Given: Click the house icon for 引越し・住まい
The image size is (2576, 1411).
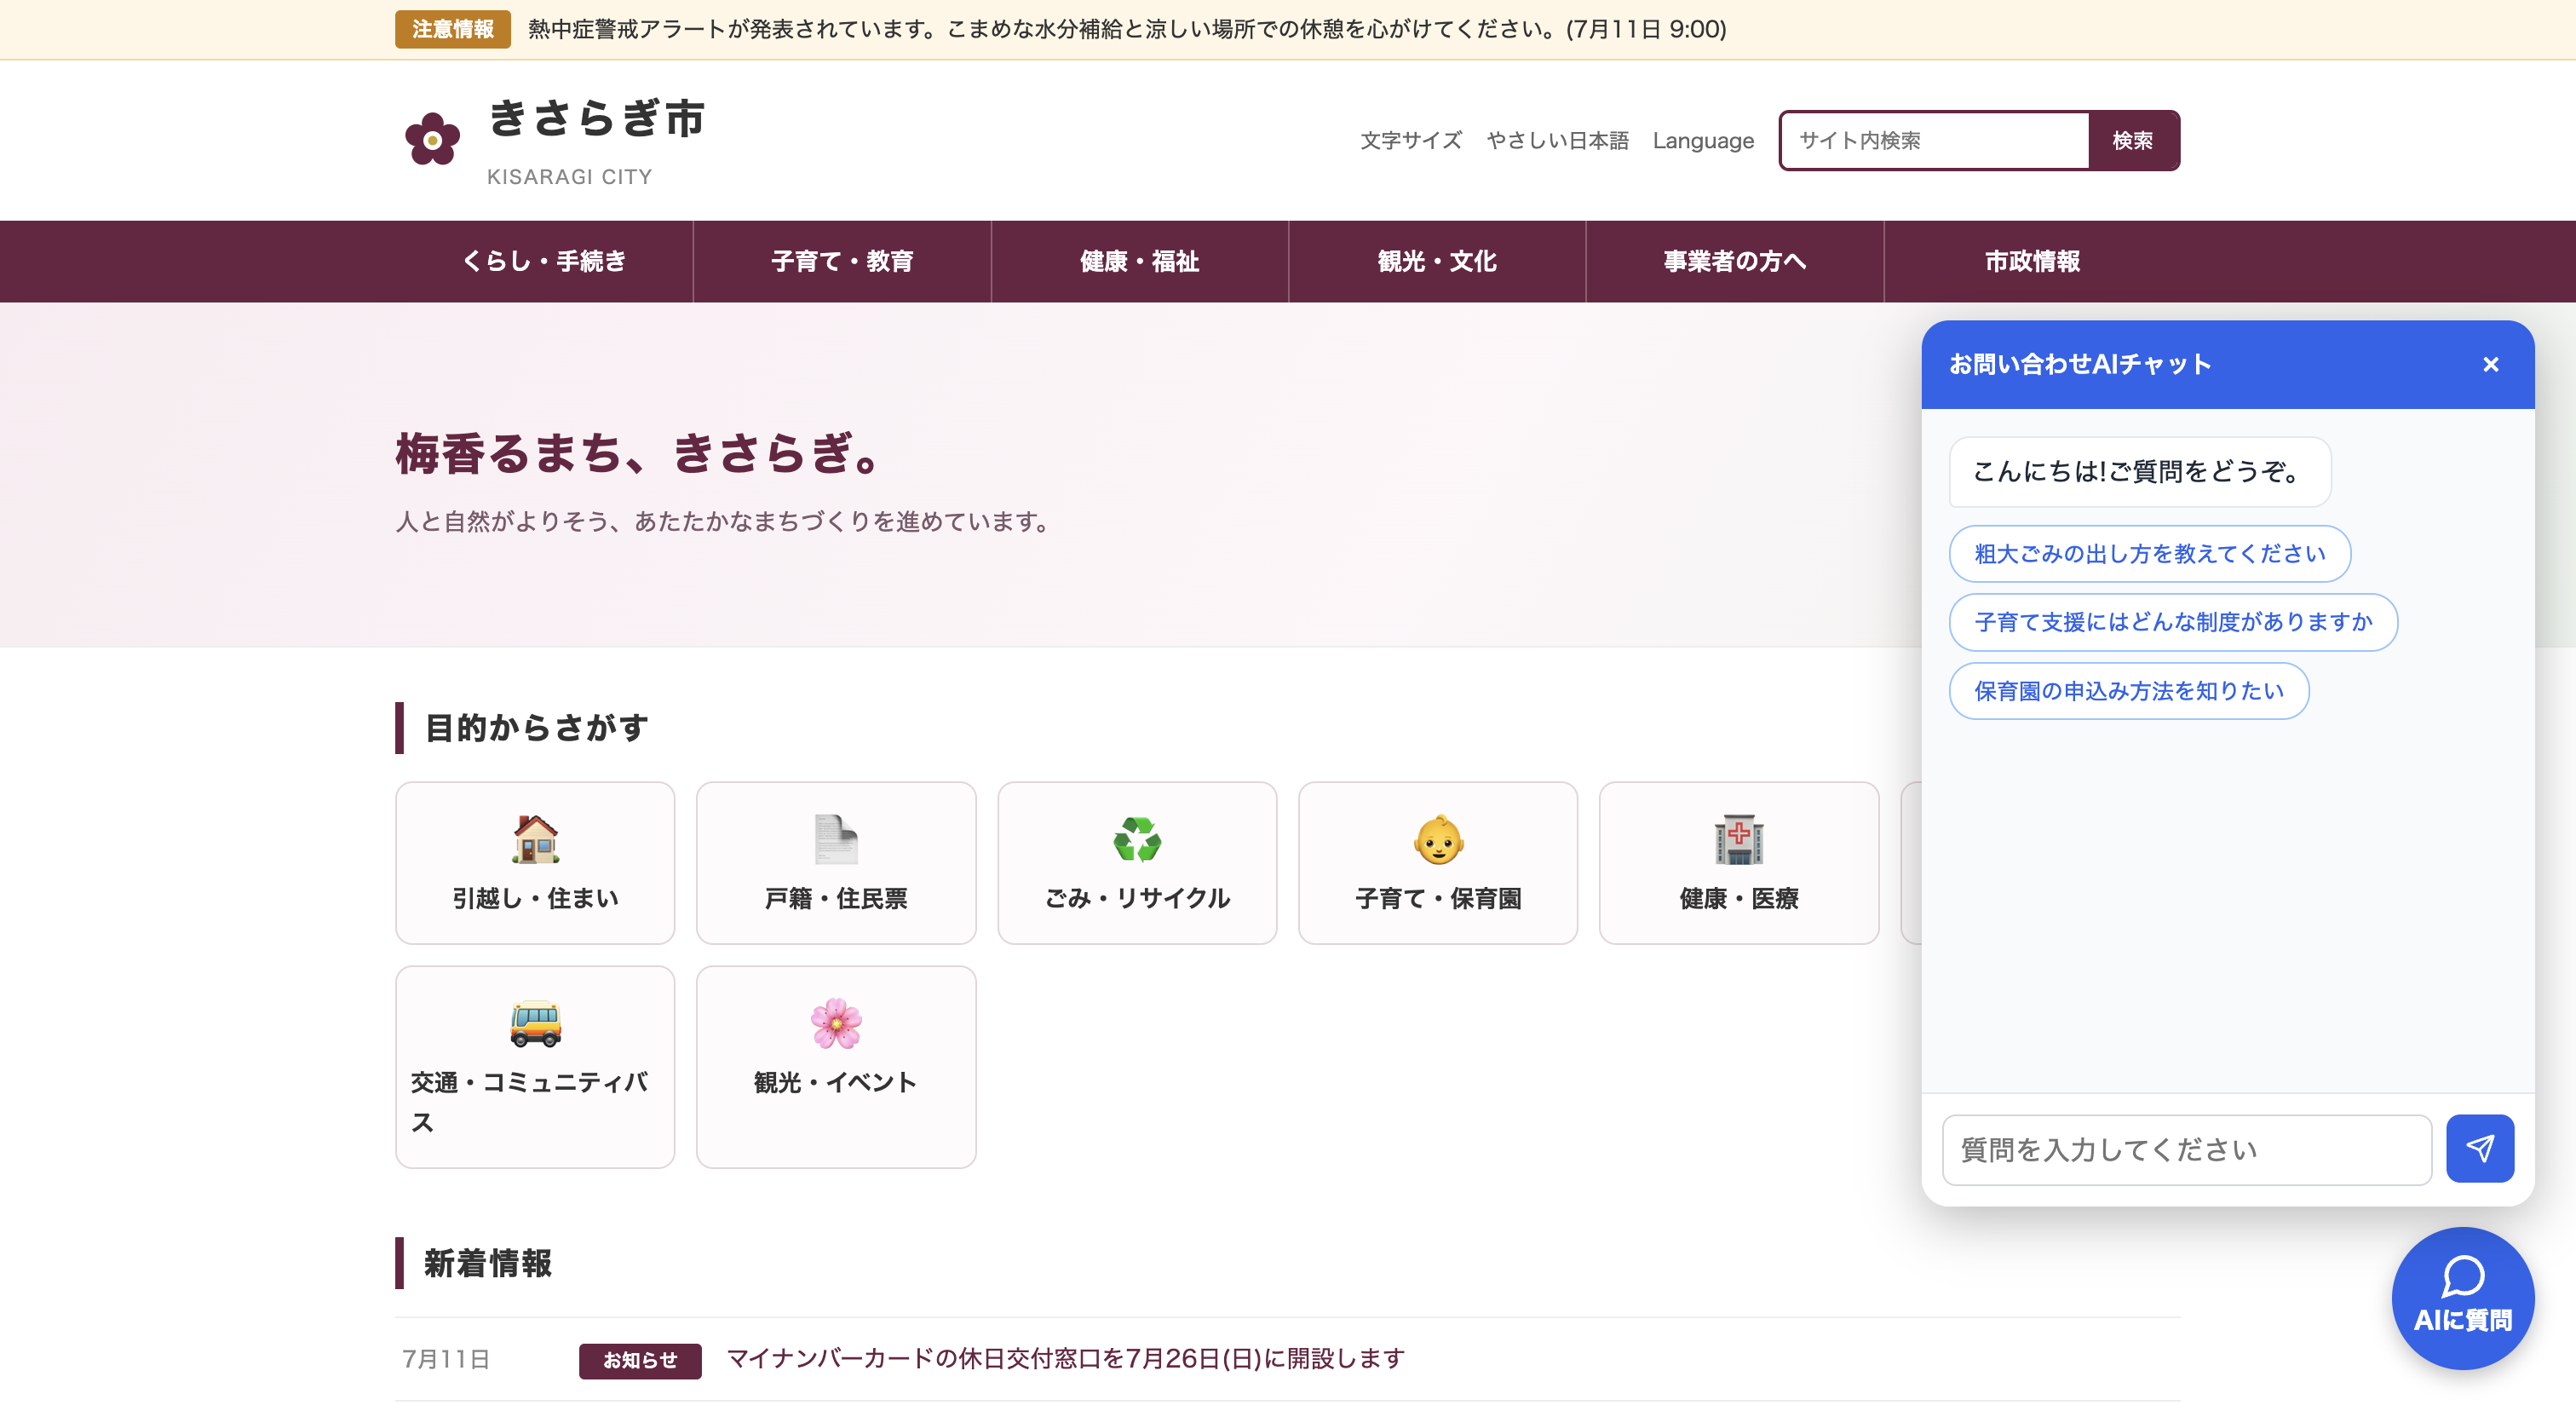Looking at the screenshot, I should [x=535, y=839].
